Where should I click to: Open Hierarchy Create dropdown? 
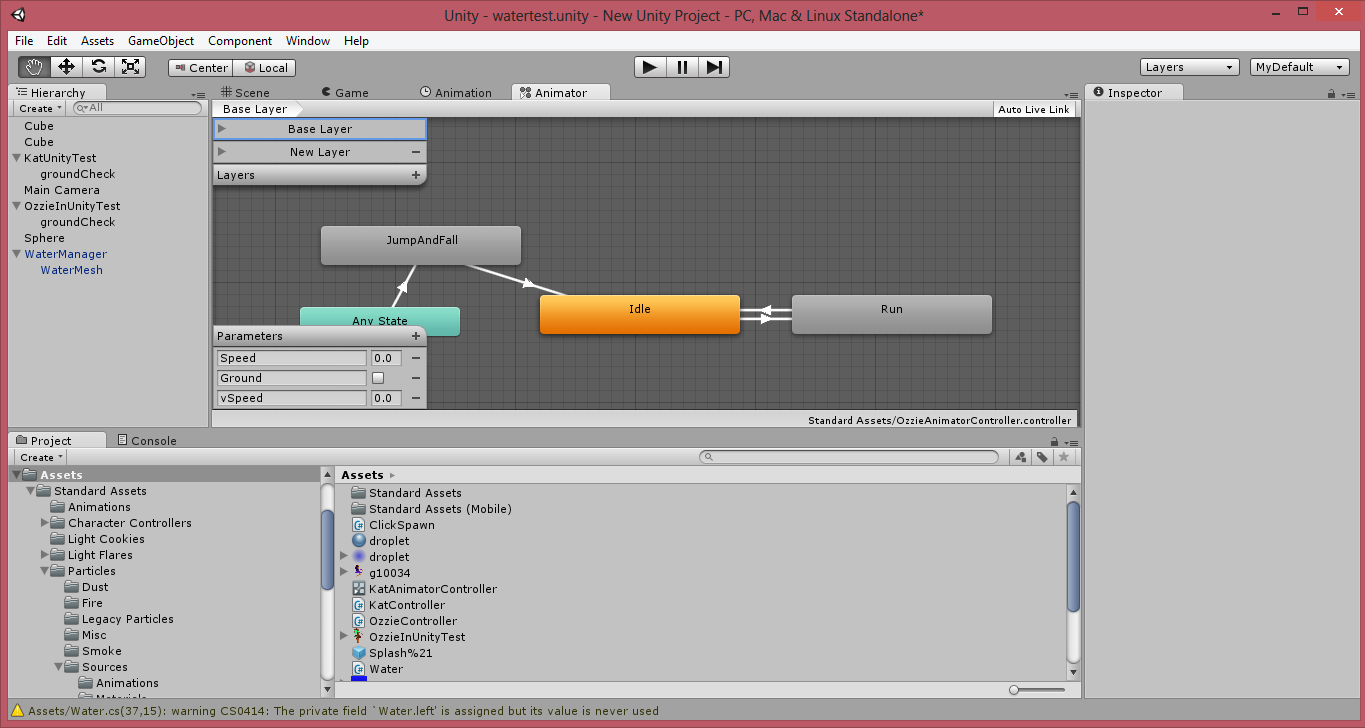coord(40,108)
